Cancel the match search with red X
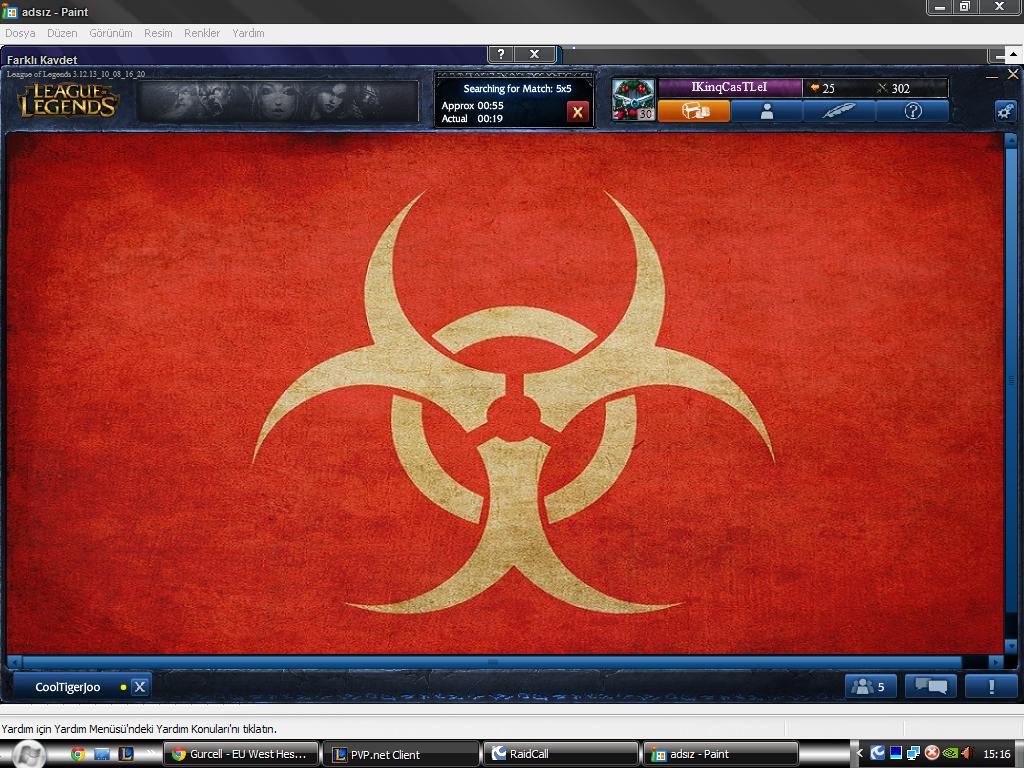 (x=577, y=112)
